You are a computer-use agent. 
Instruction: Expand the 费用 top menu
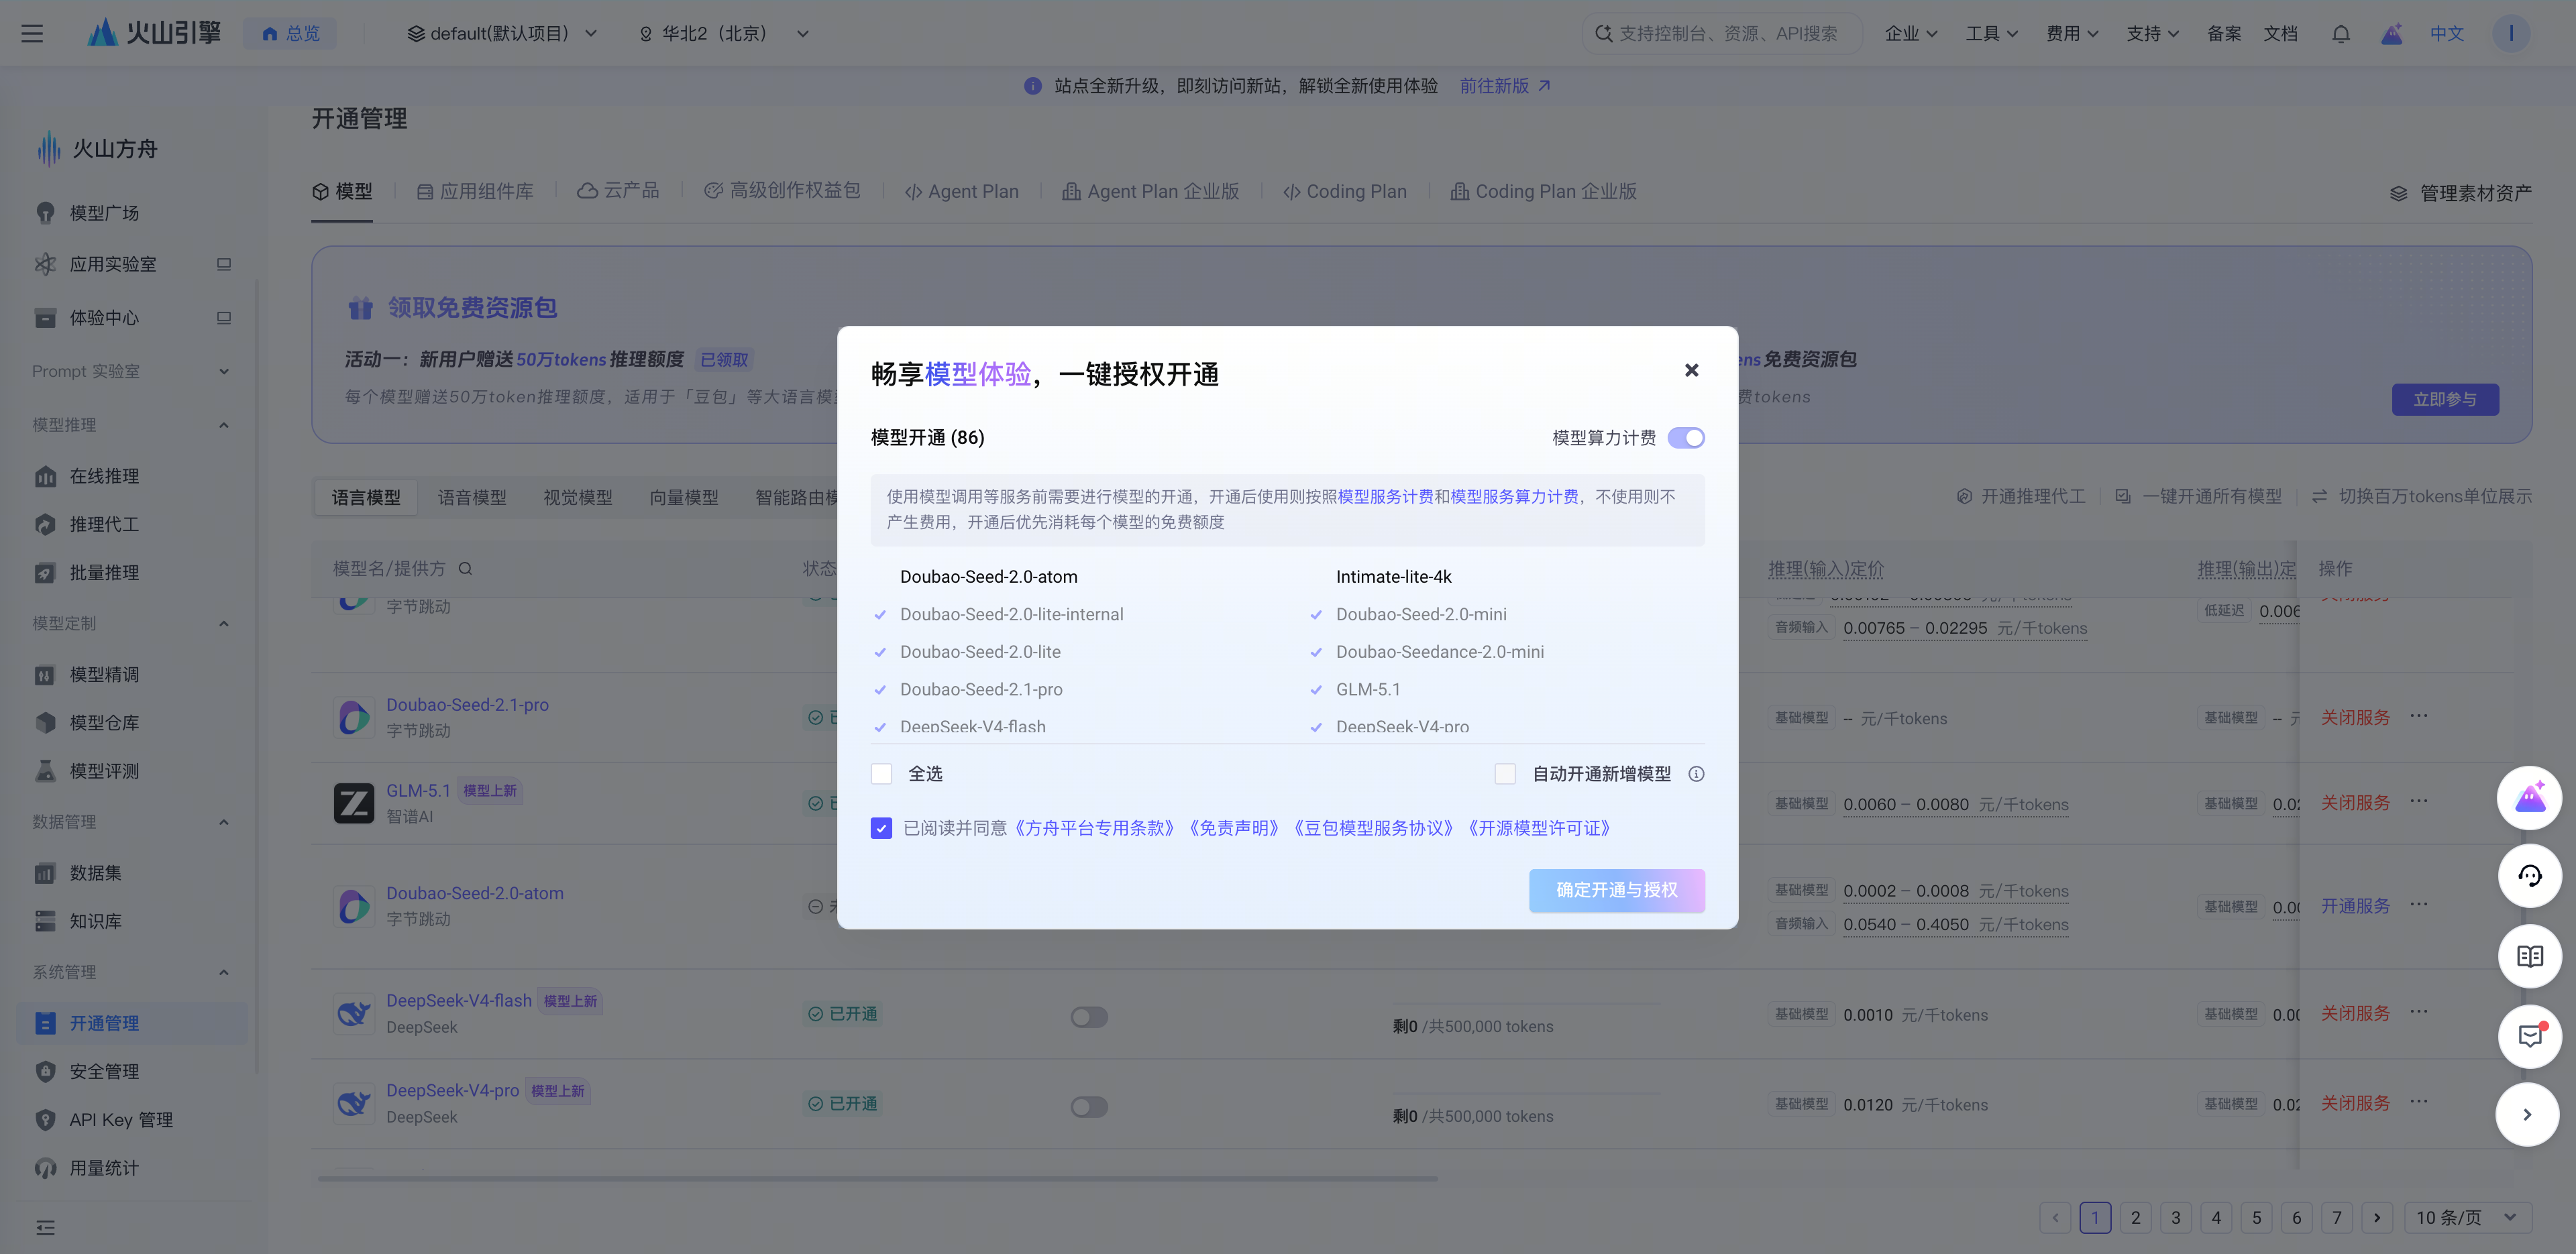[x=2072, y=33]
